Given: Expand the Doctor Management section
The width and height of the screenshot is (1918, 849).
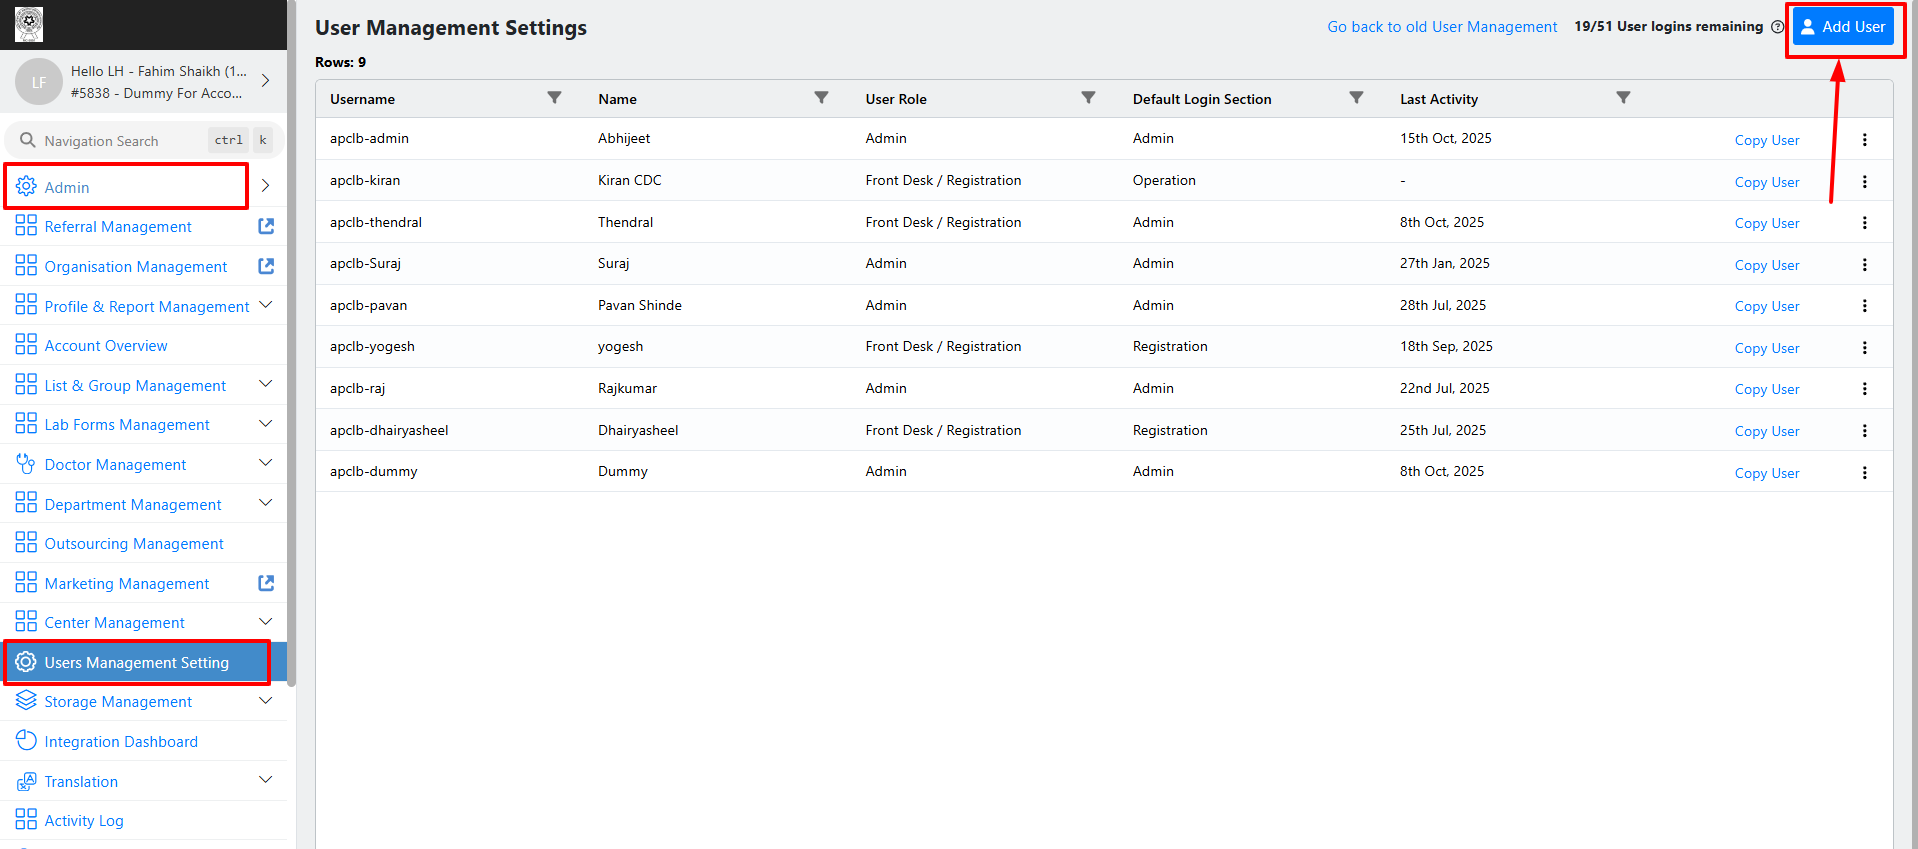Looking at the screenshot, I should 266,463.
